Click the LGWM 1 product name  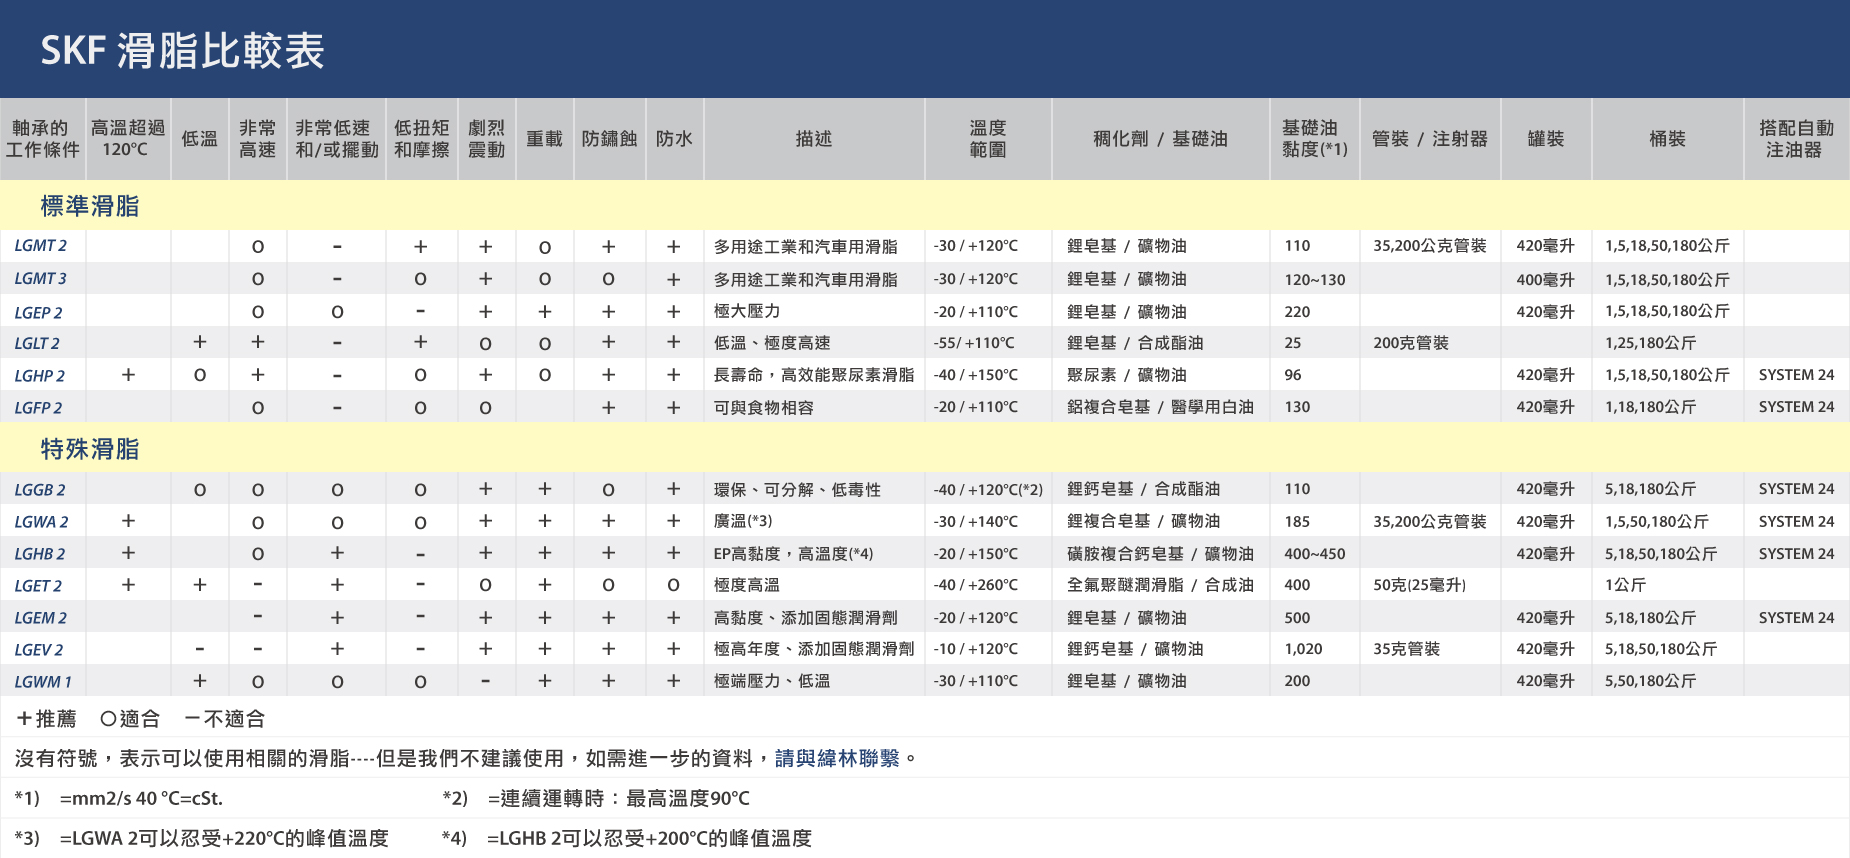click(43, 681)
